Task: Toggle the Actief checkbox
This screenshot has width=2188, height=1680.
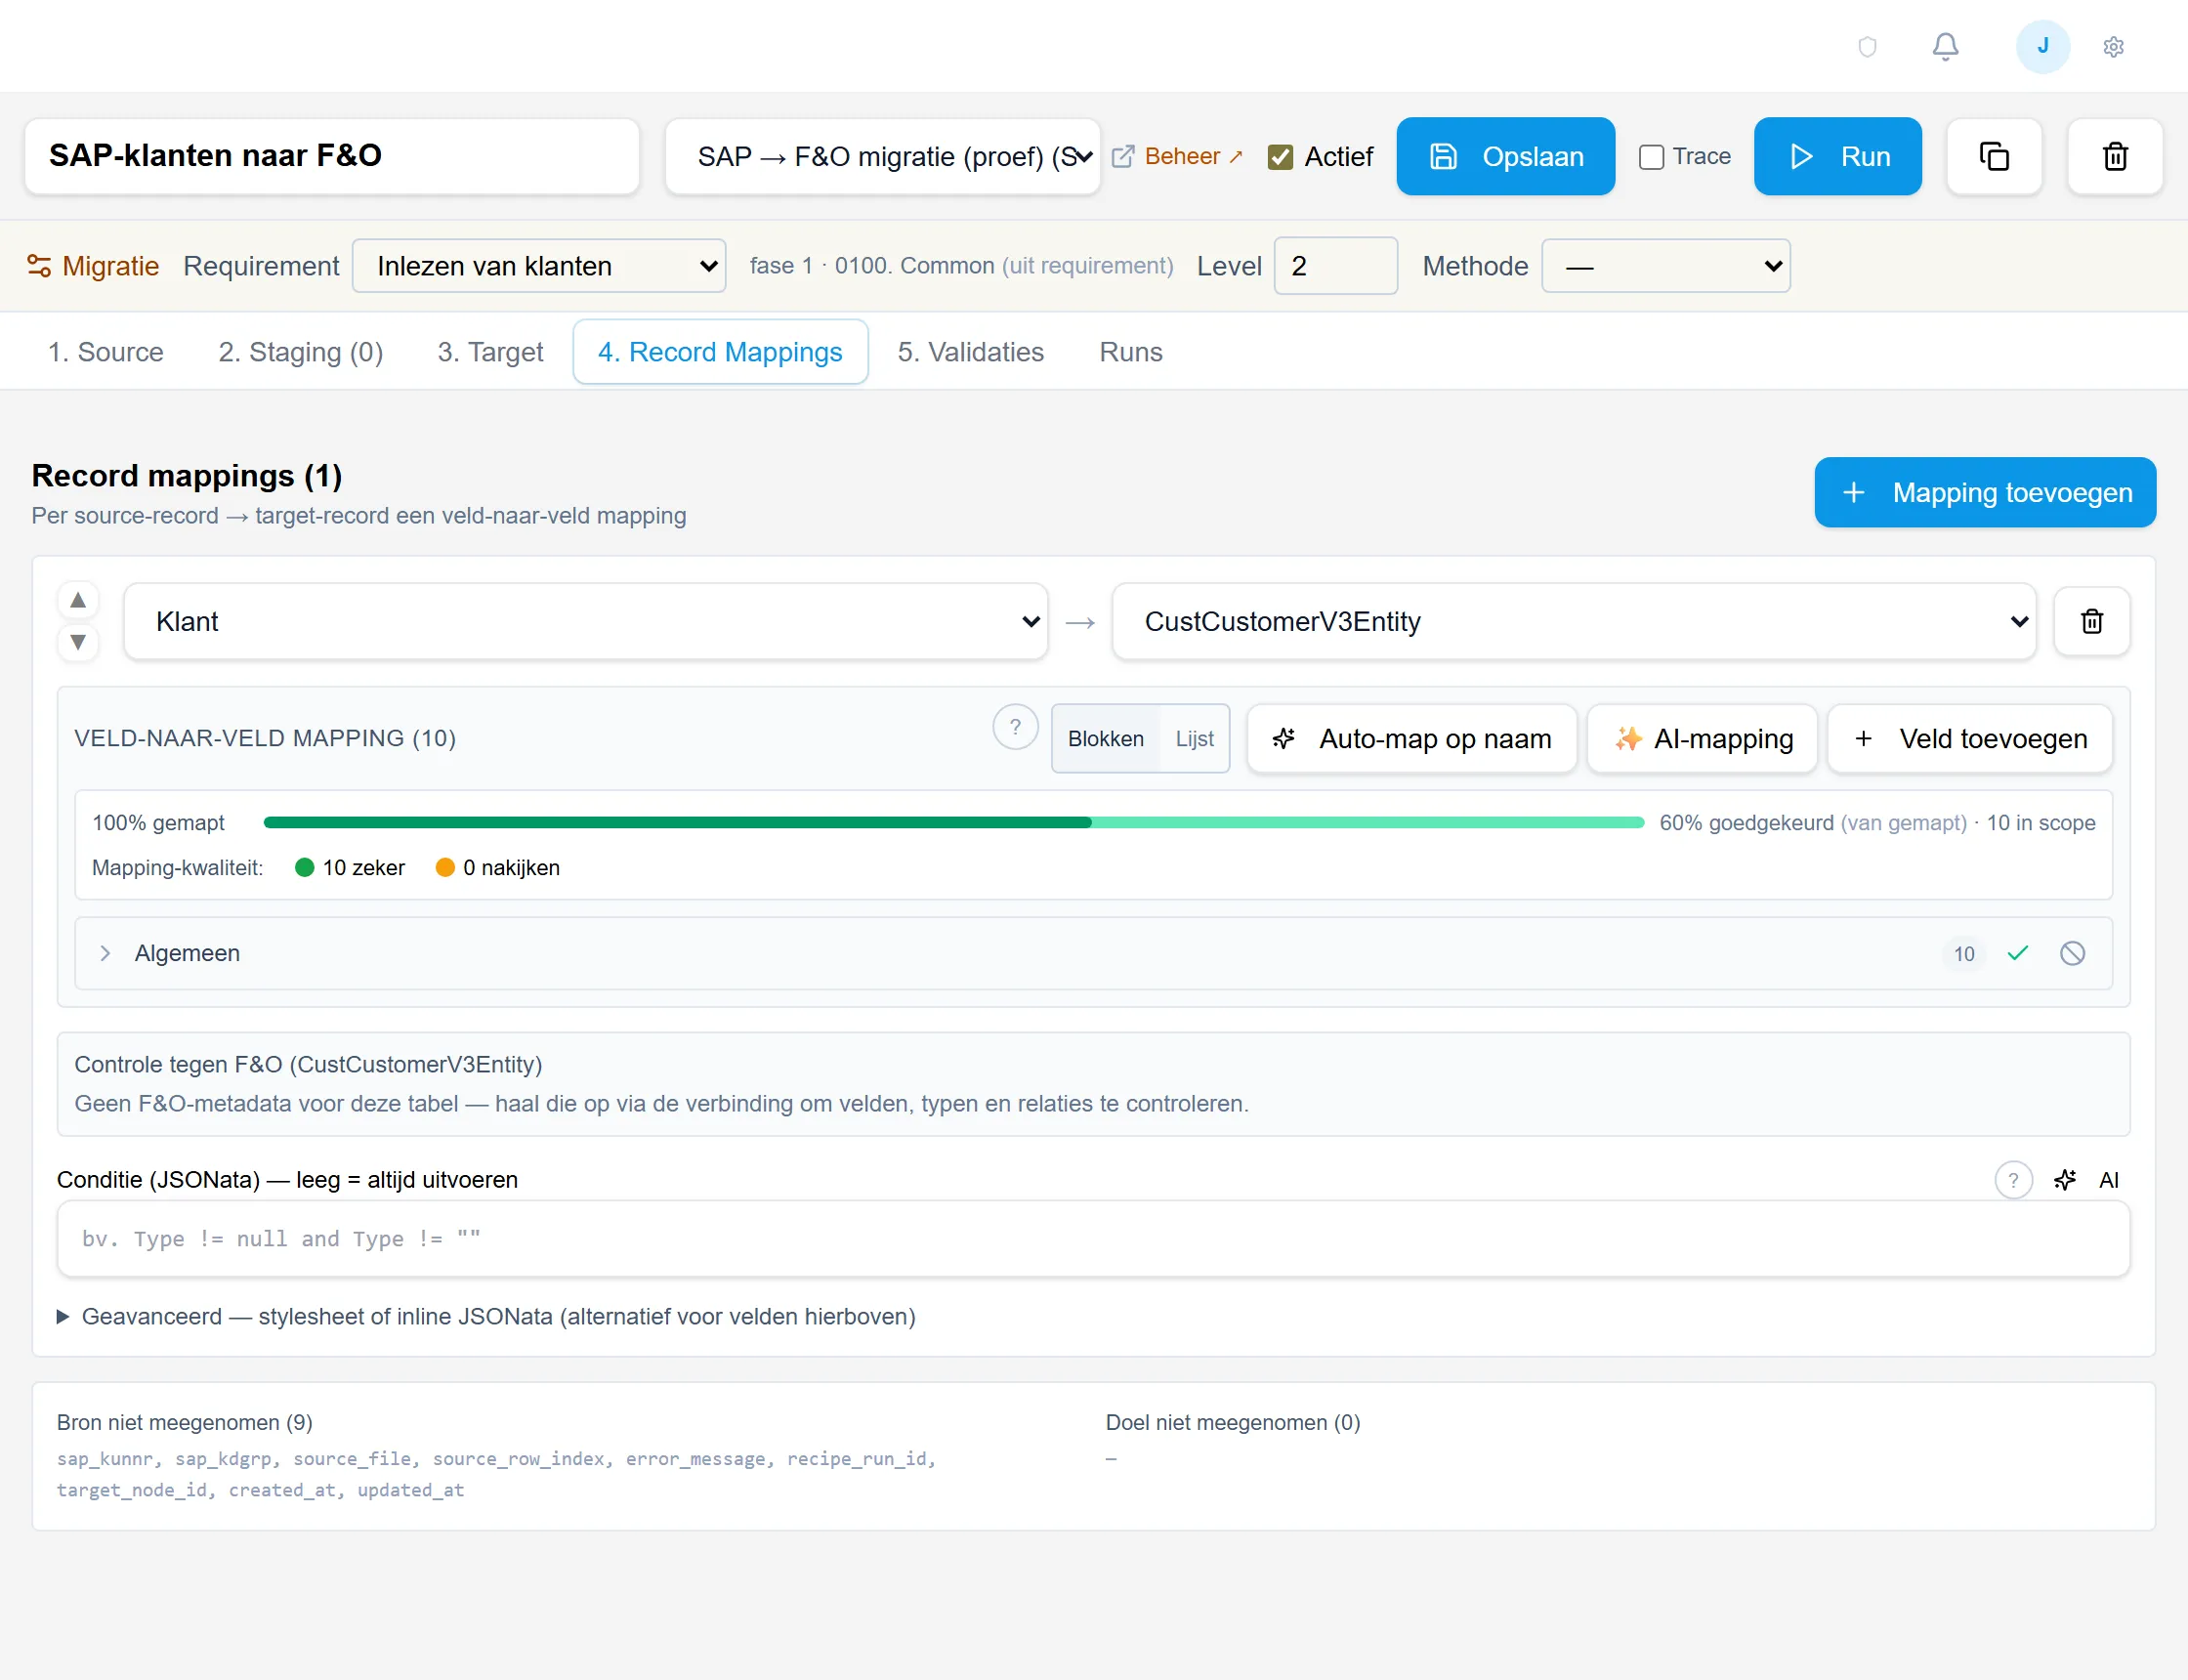Action: (x=1280, y=157)
